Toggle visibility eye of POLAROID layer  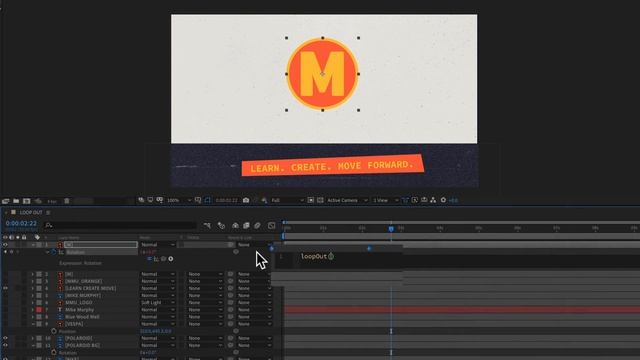coord(5,338)
